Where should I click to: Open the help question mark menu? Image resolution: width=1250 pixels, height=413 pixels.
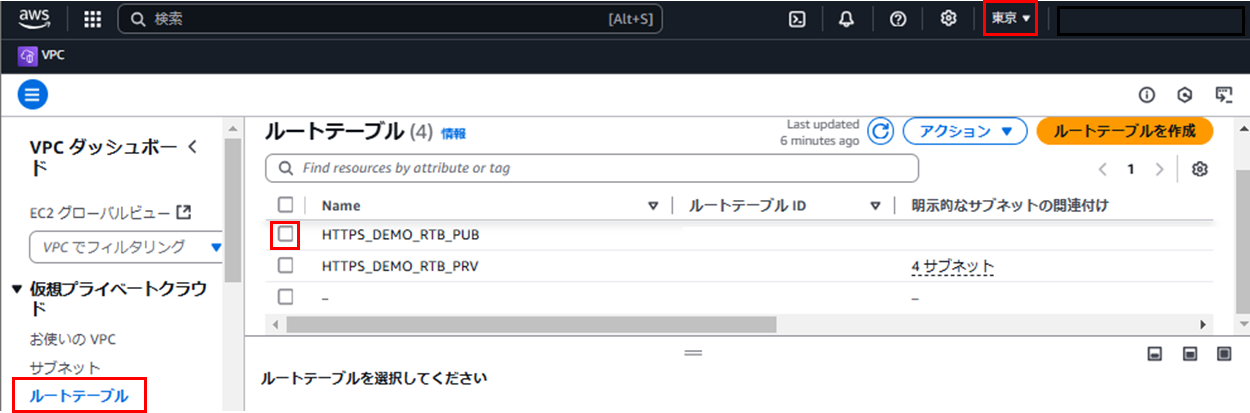point(898,19)
